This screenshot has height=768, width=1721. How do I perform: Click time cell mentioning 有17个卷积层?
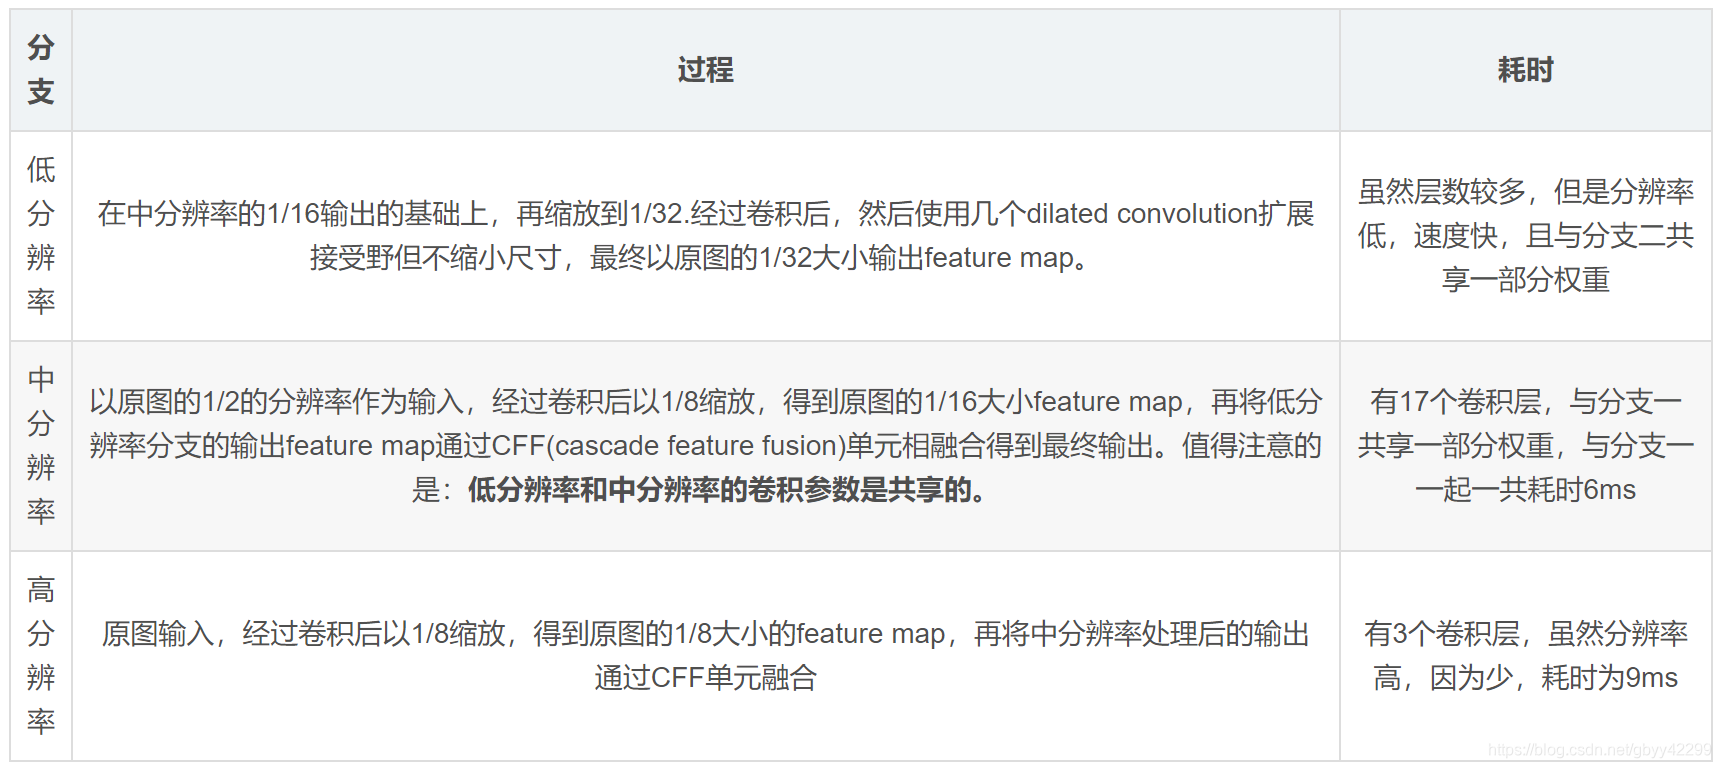(1526, 446)
